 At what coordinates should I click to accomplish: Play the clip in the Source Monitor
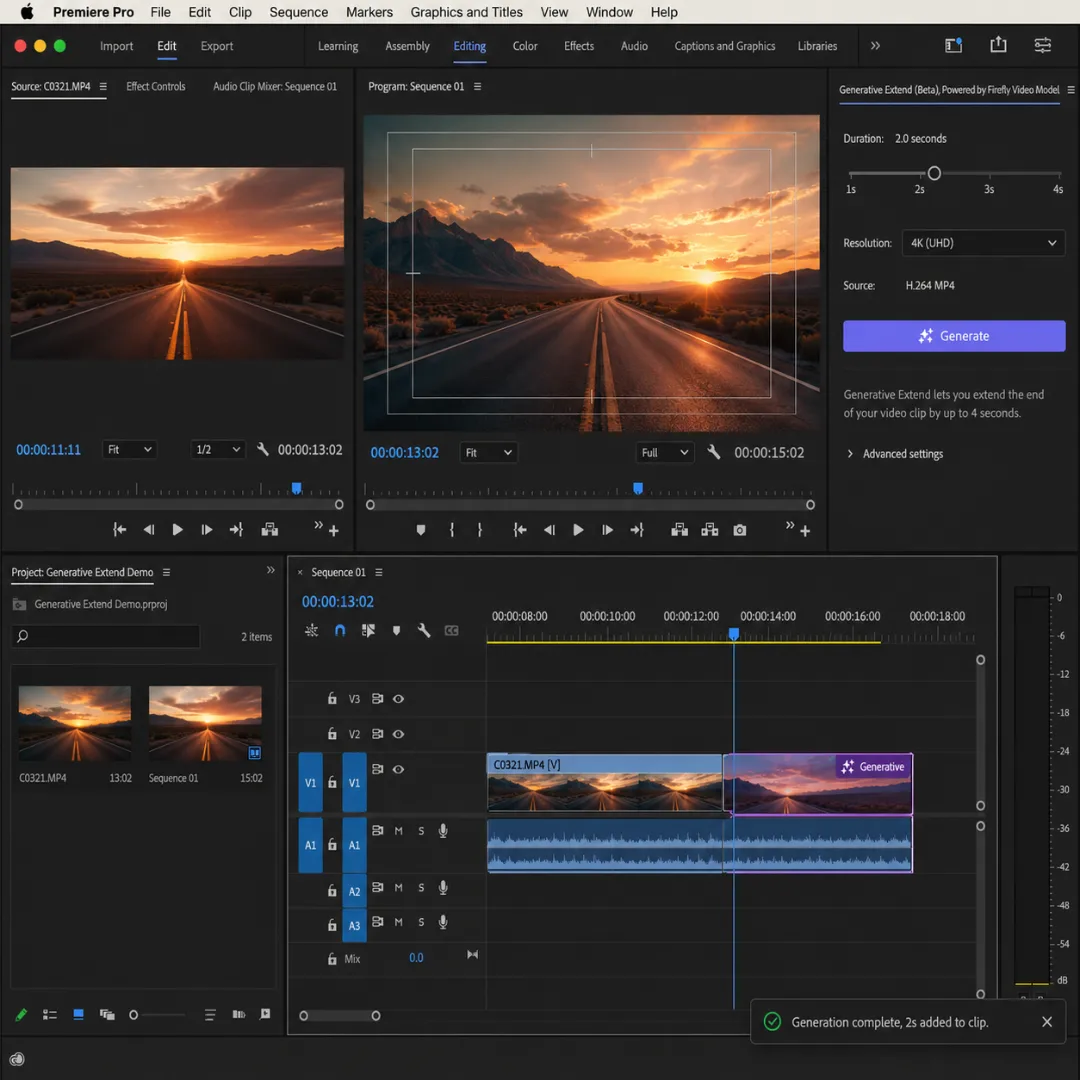(177, 530)
